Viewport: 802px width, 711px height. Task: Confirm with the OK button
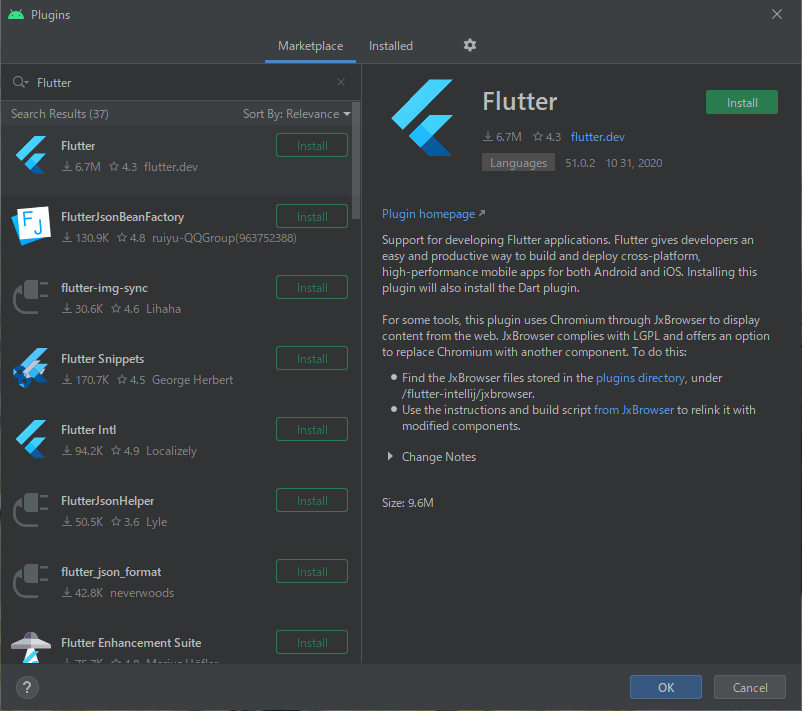click(666, 687)
